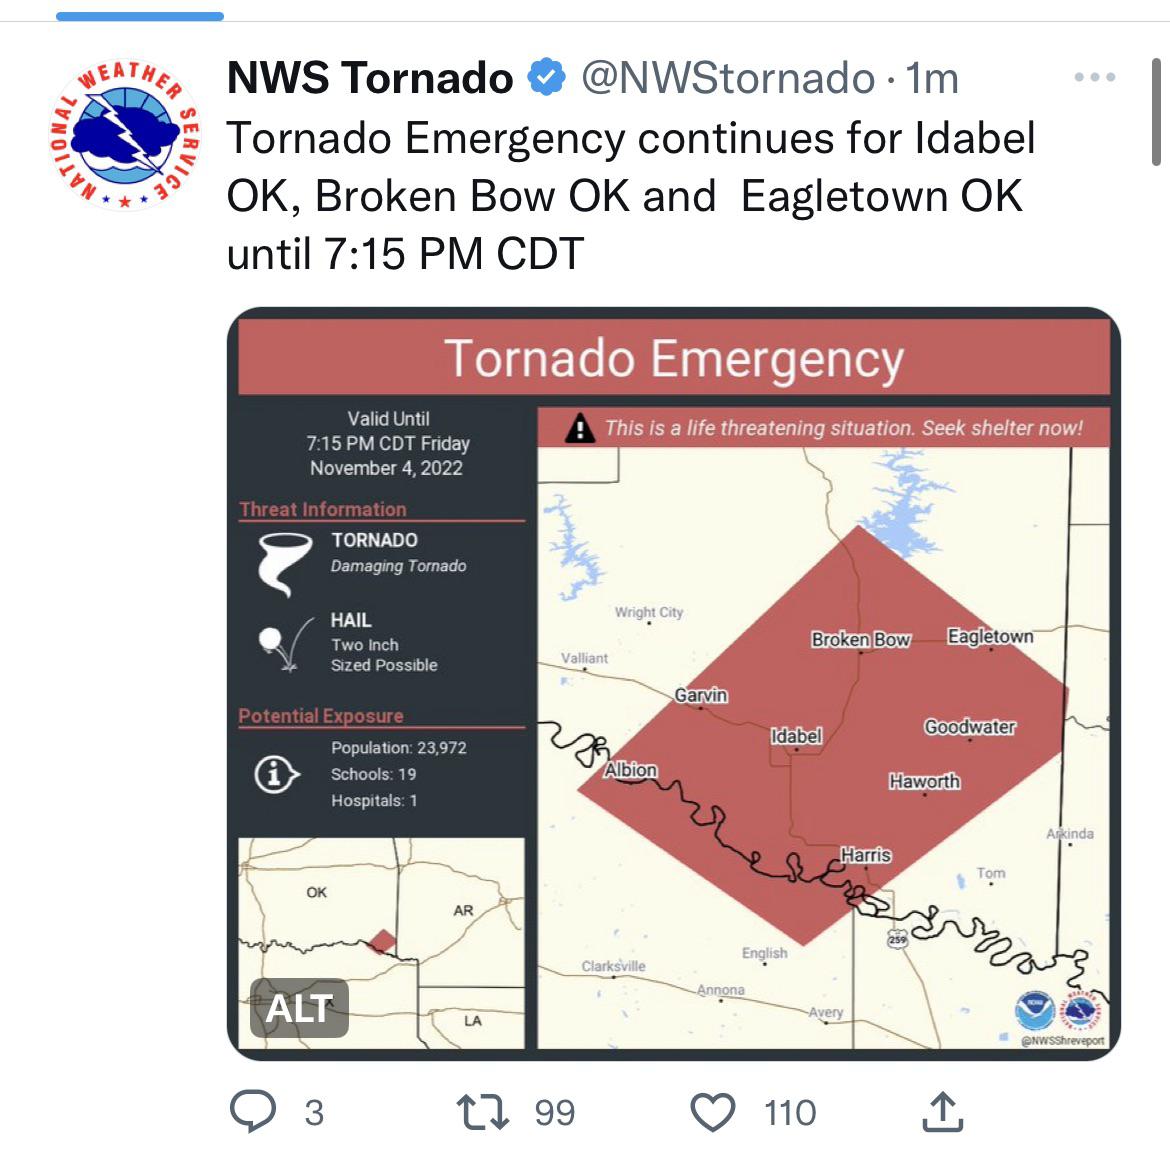This screenshot has width=1170, height=1165.
Task: Click the 99 retweet count
Action: [554, 1113]
